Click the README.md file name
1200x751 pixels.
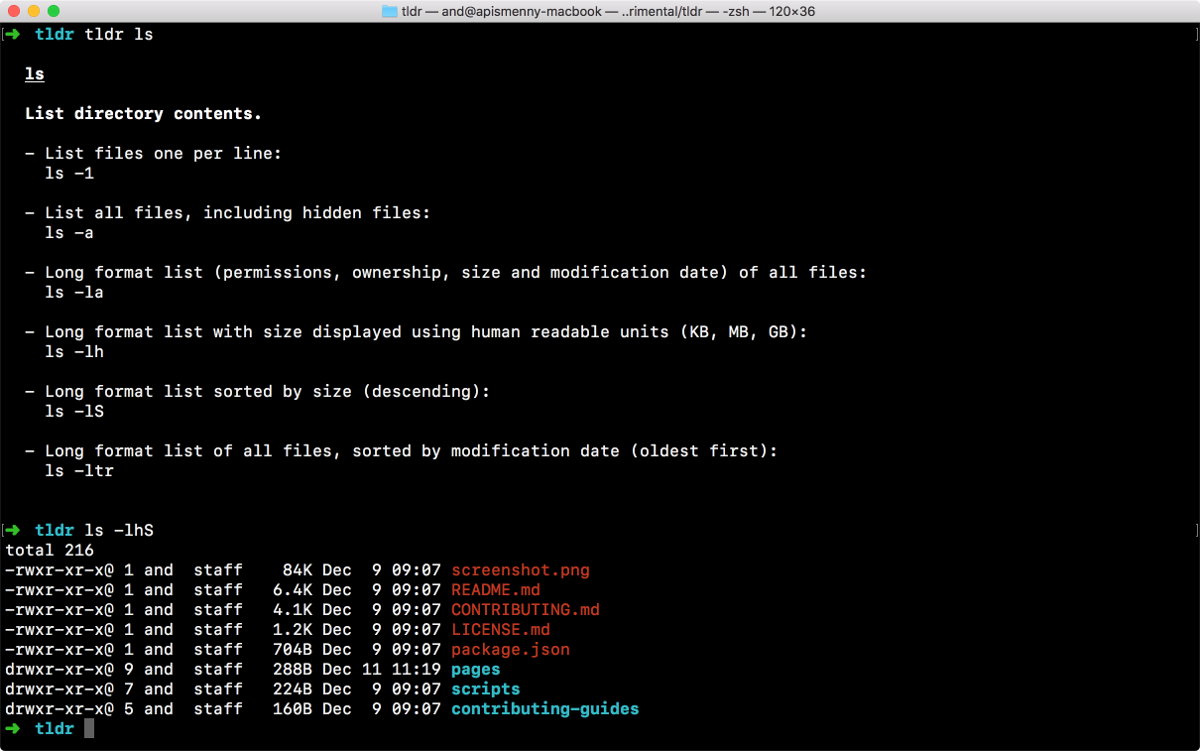click(495, 590)
